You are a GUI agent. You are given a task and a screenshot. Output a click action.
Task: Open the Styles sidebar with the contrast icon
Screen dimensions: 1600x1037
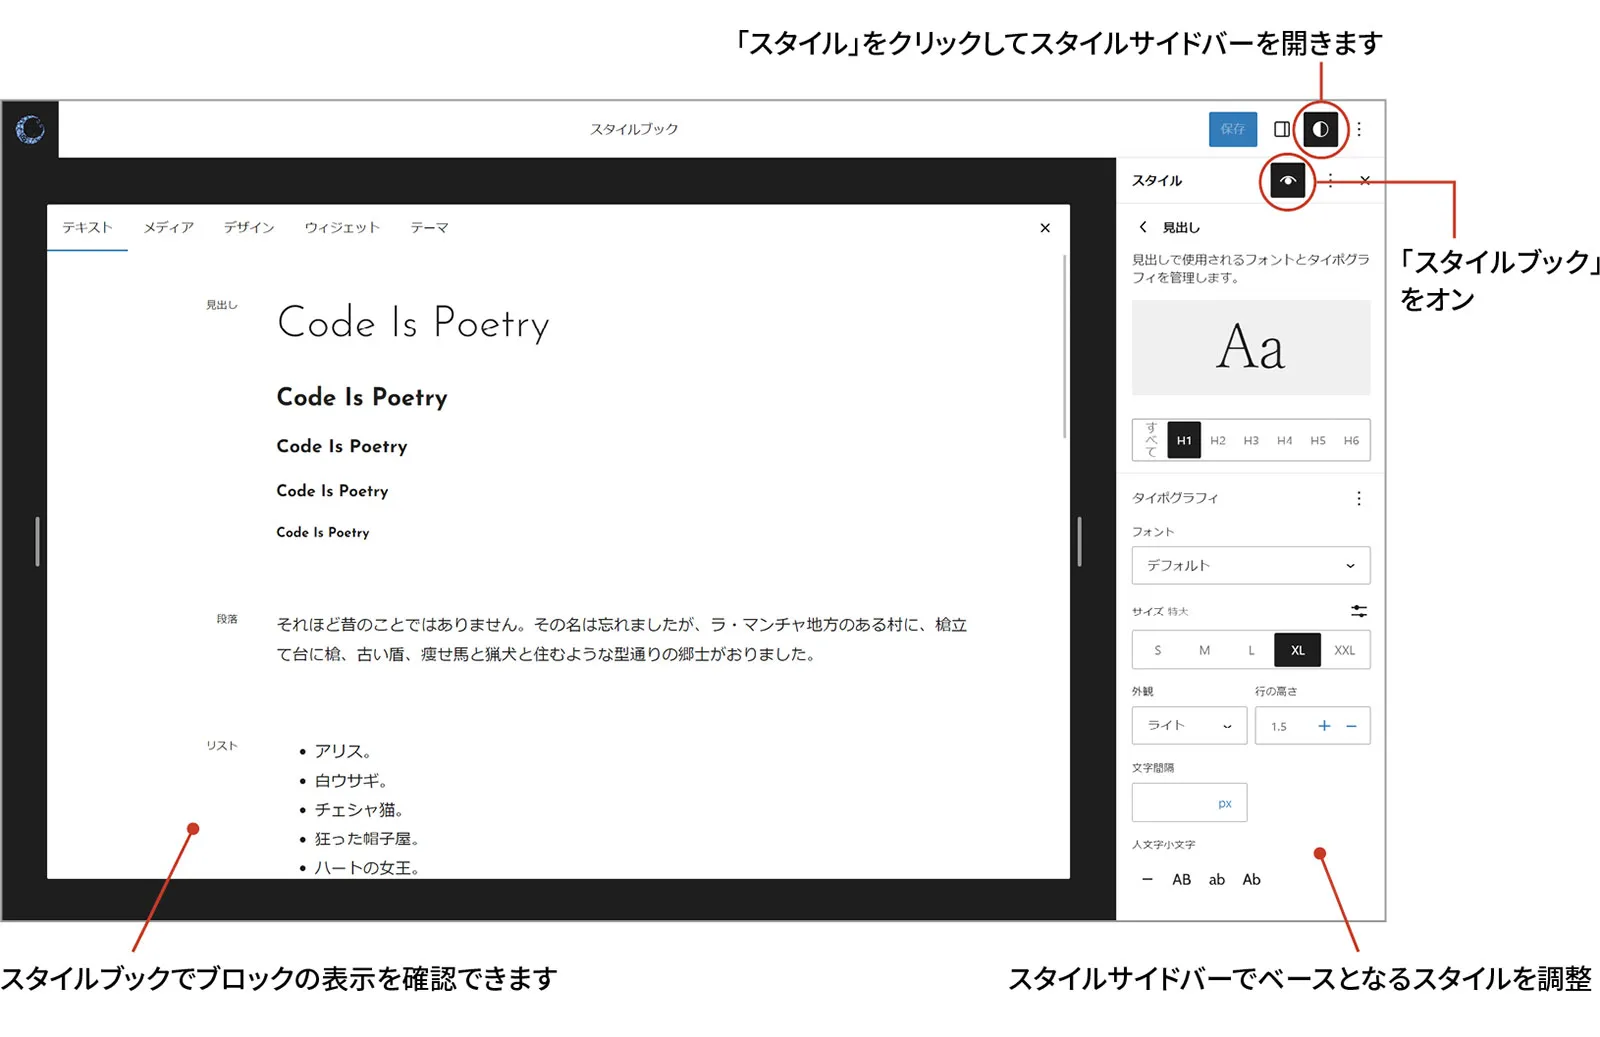click(1320, 129)
